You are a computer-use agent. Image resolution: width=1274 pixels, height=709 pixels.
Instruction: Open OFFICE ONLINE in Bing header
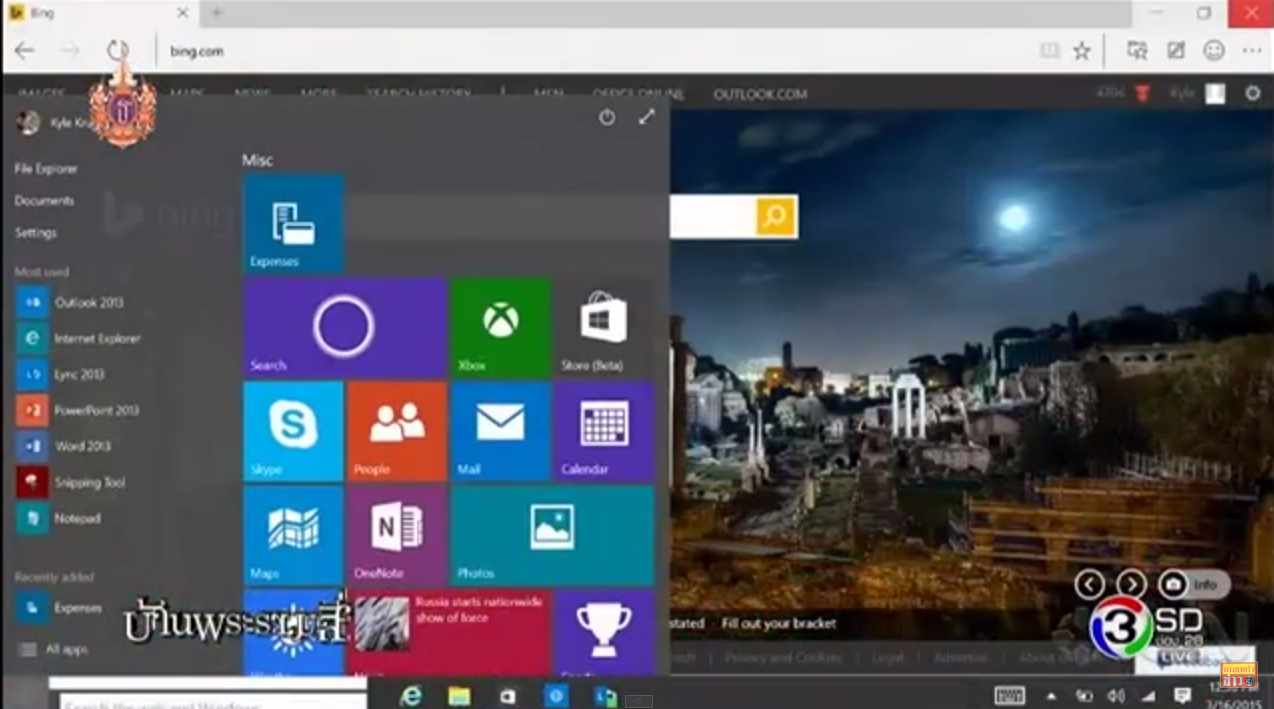coord(638,94)
